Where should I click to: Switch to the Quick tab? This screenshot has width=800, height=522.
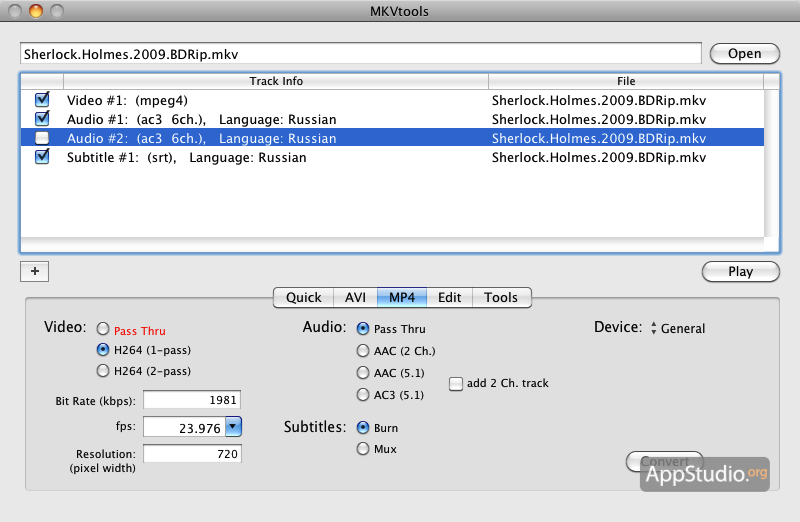(304, 297)
